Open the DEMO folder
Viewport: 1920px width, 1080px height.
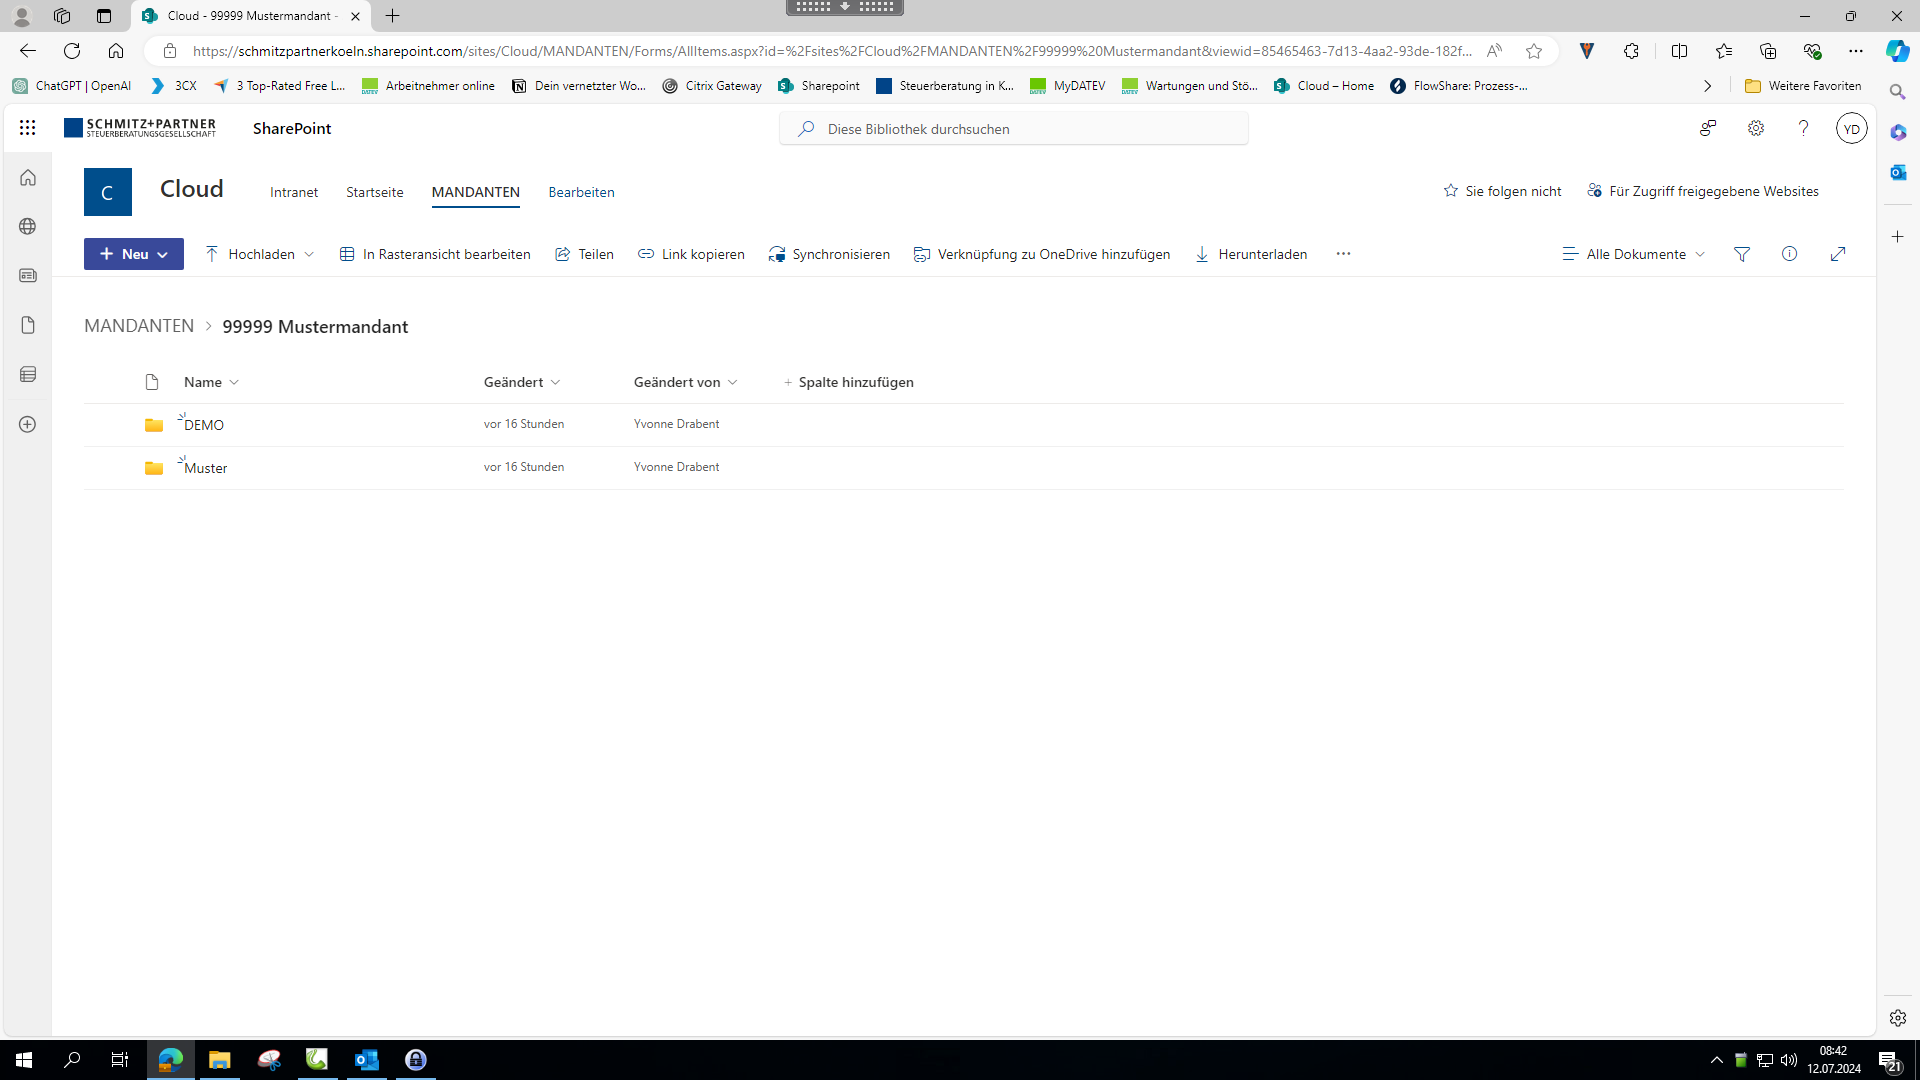point(204,425)
